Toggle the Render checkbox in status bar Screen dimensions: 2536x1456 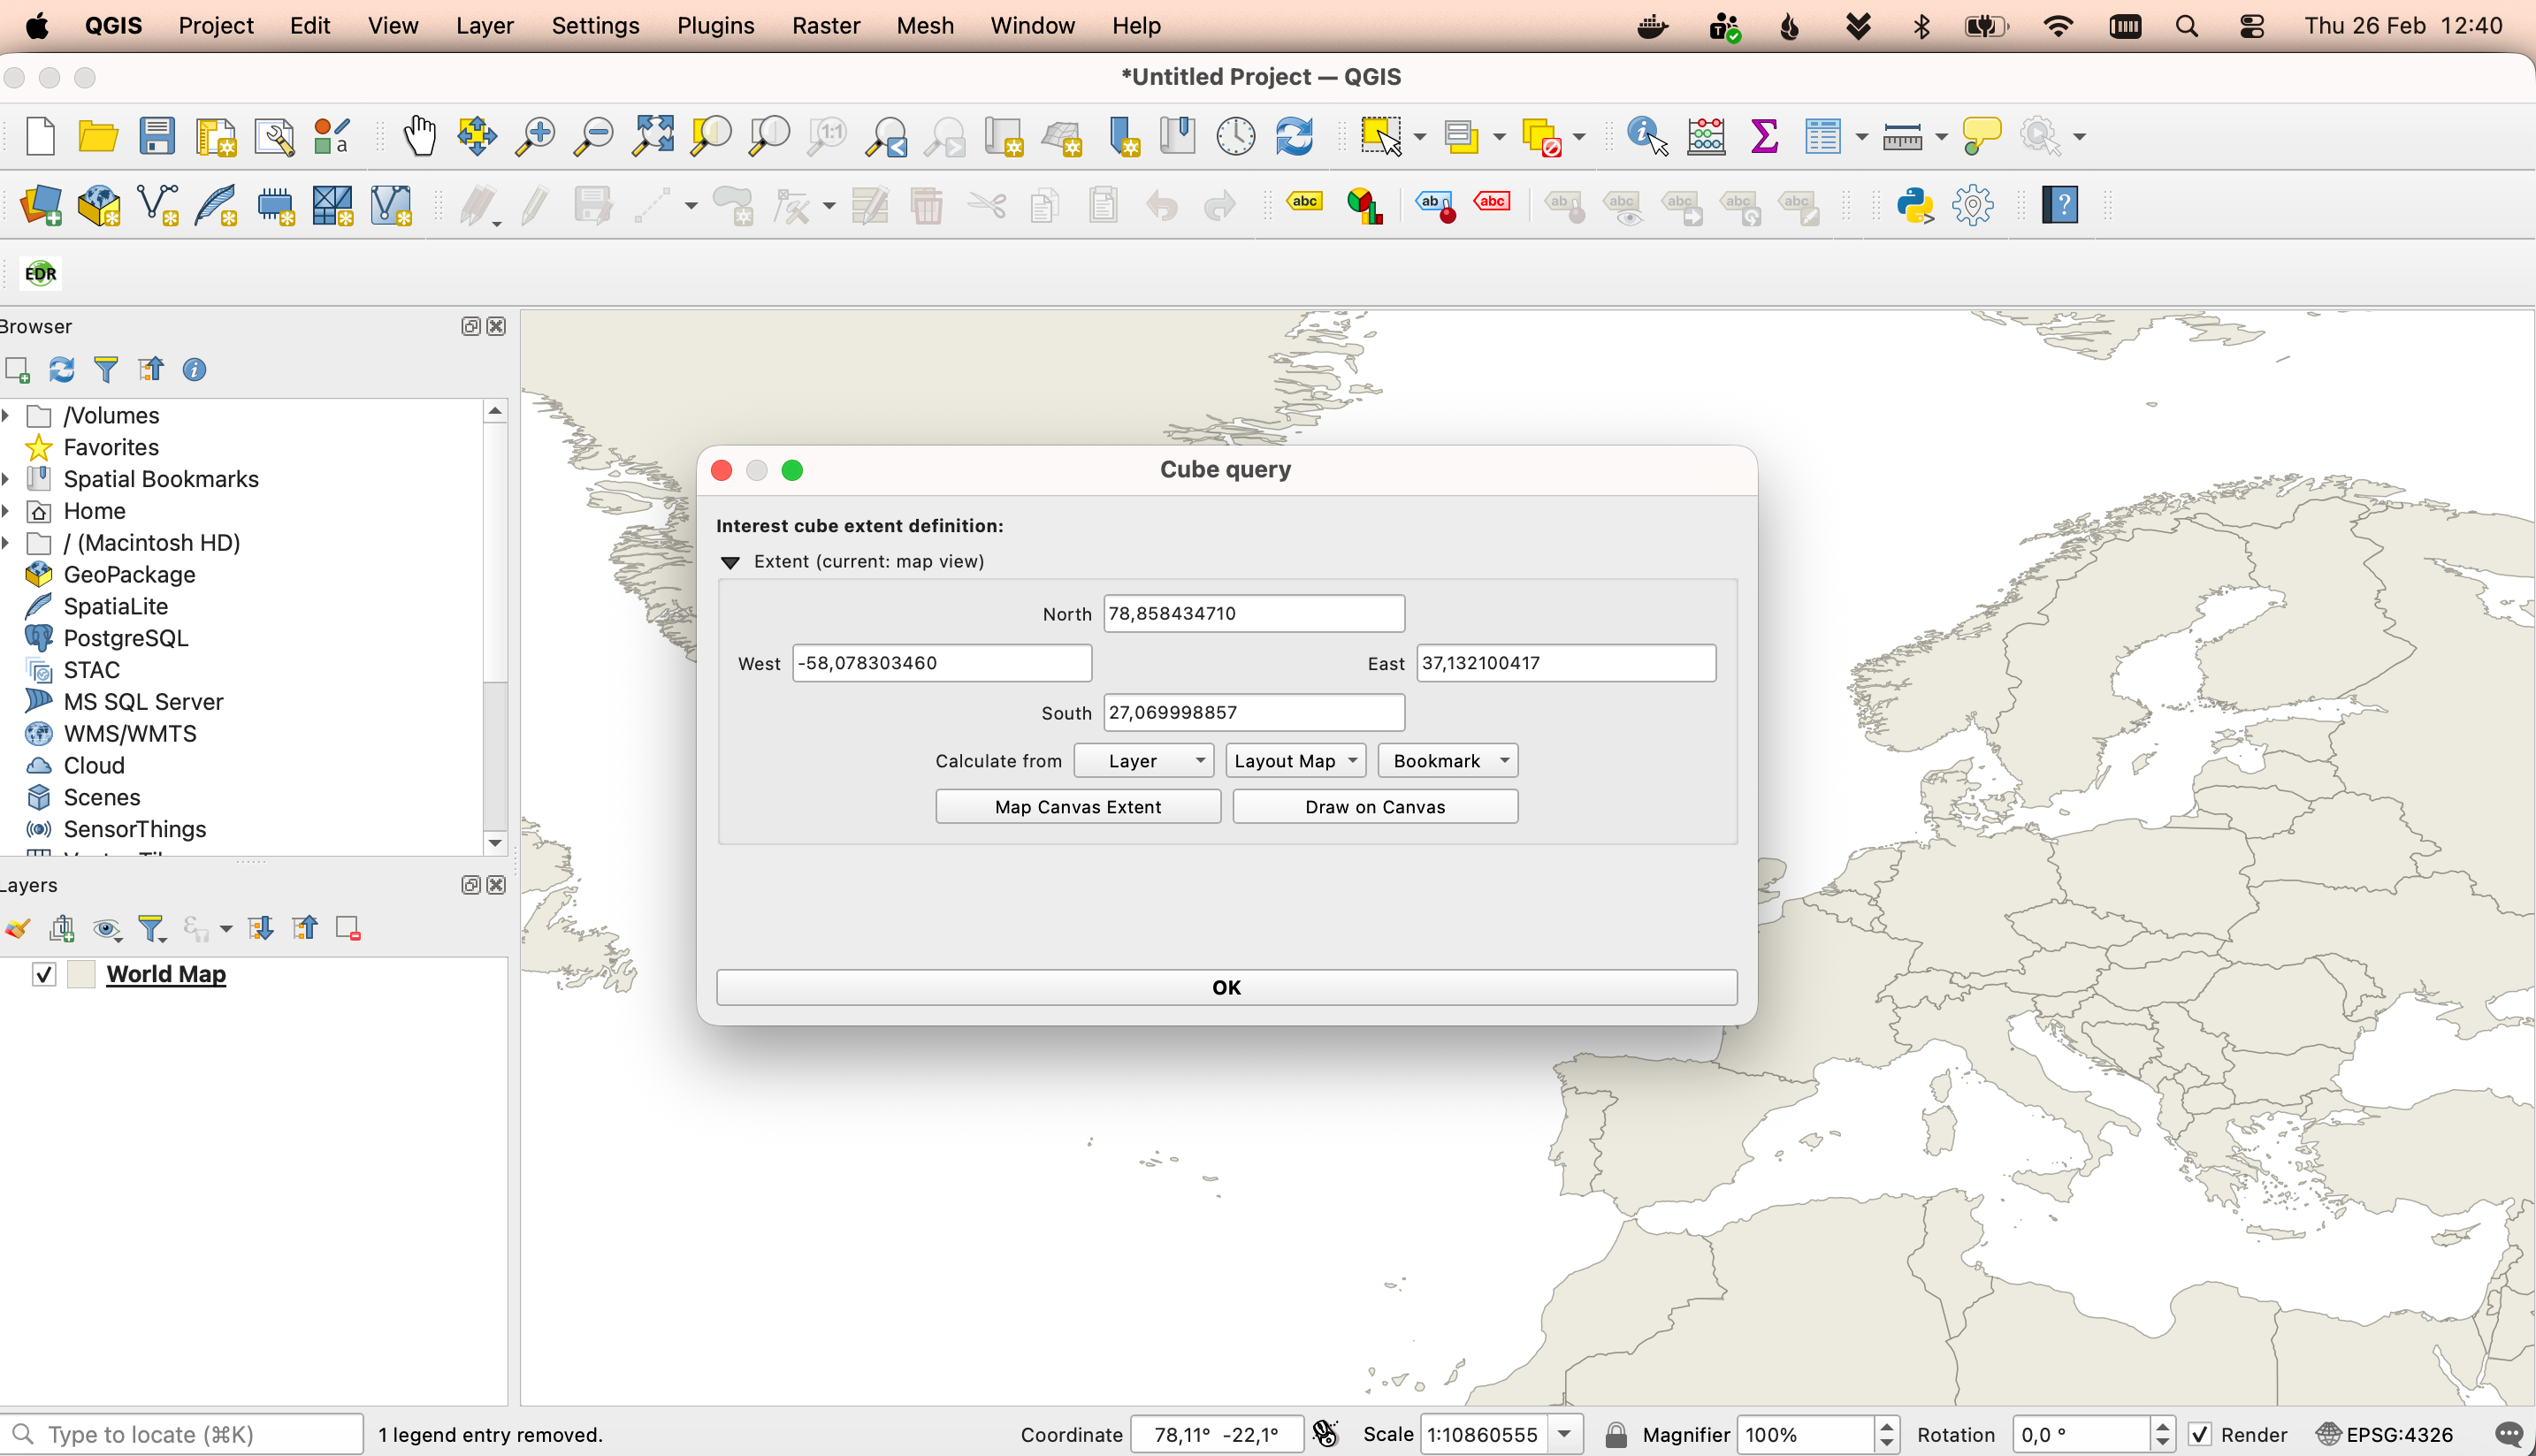tap(2200, 1435)
